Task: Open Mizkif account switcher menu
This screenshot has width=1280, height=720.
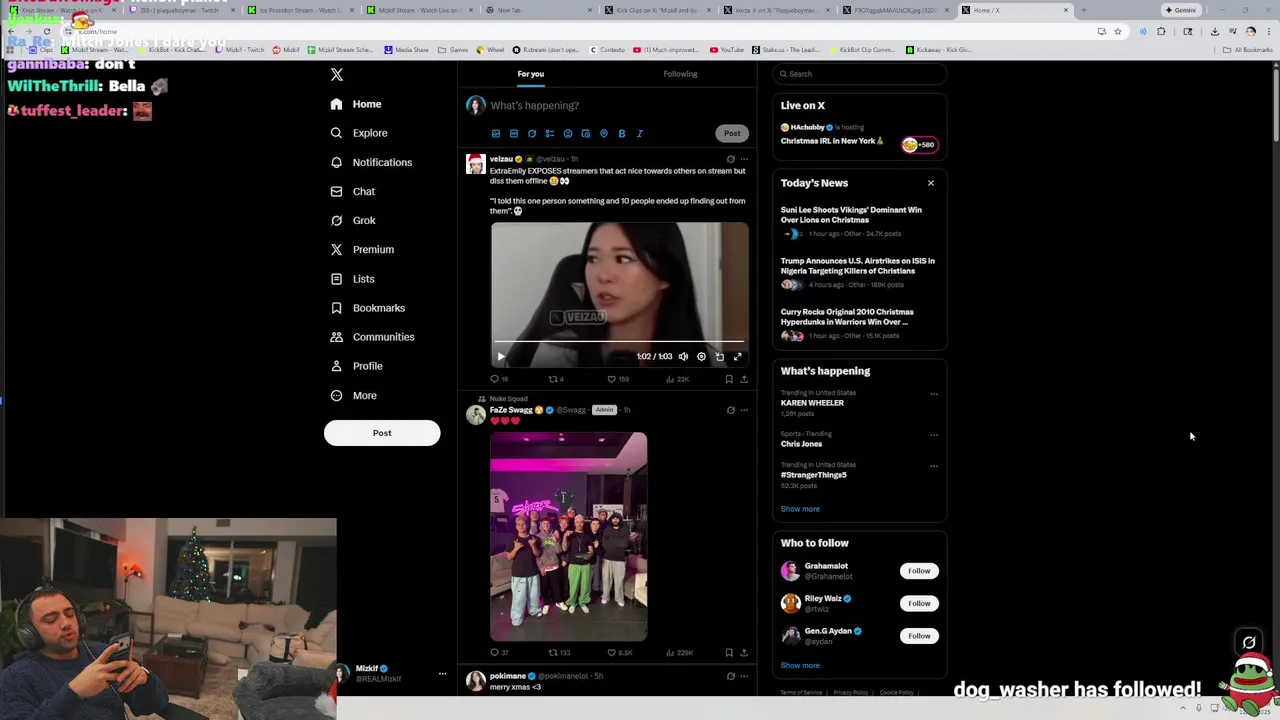Action: tap(442, 674)
